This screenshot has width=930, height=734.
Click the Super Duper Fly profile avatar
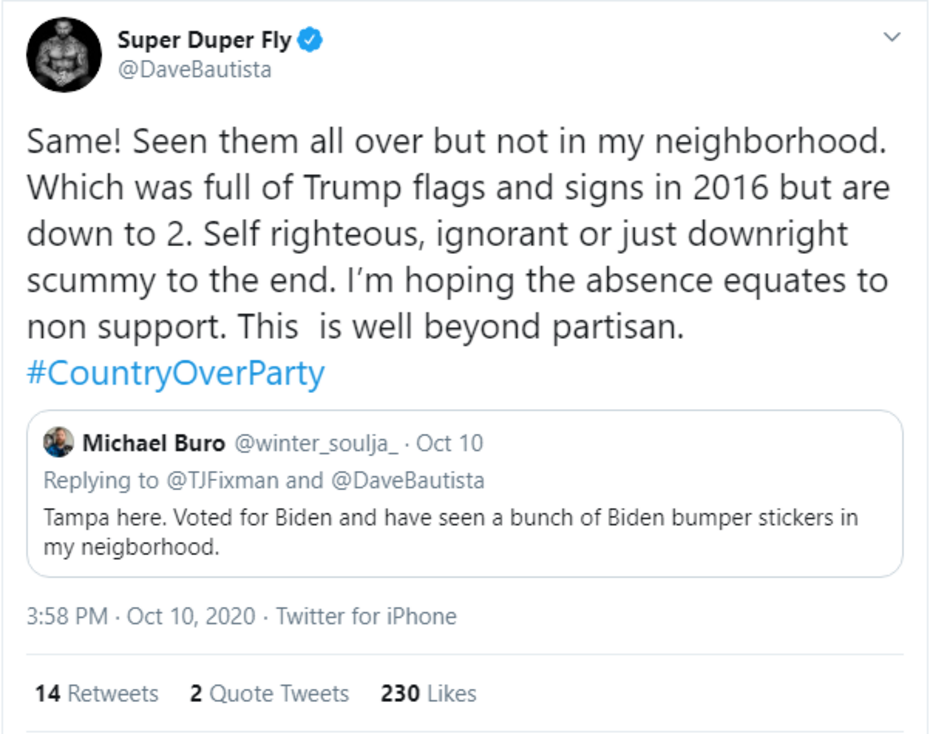click(63, 56)
